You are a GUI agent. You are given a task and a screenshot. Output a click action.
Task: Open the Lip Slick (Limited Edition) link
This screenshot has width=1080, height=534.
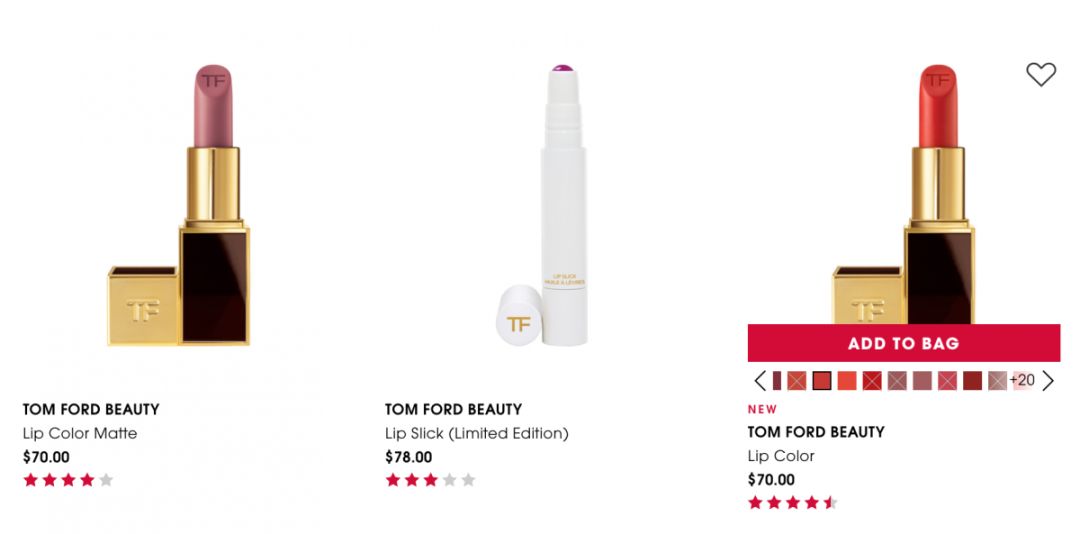pyautogui.click(x=476, y=433)
